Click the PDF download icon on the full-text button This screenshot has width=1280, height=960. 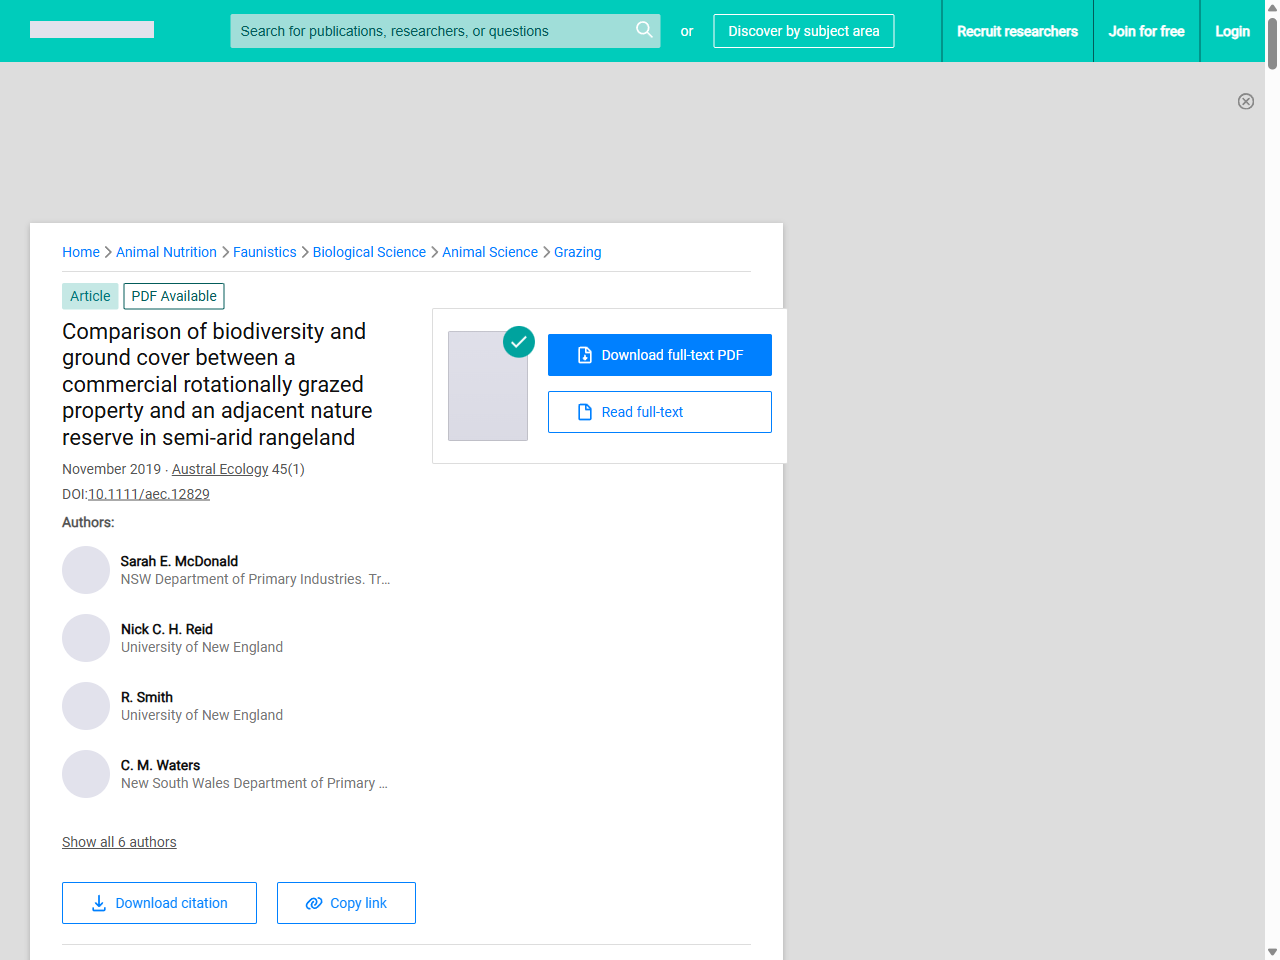[x=583, y=355]
